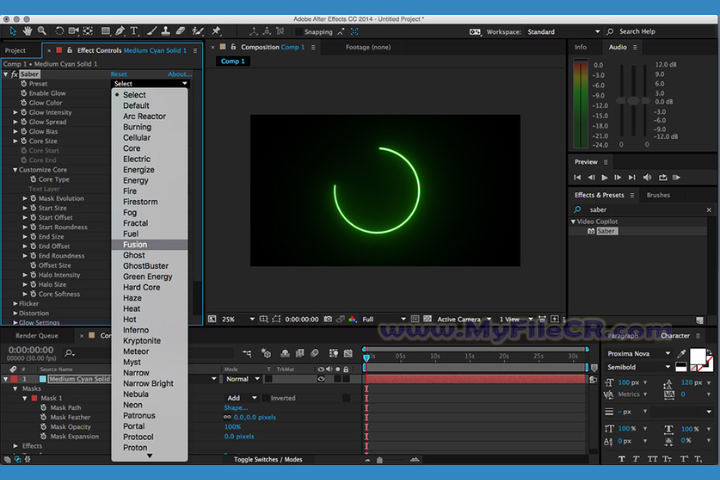This screenshot has width=720, height=480.
Task: Click the Saber effect preset icon
Action: click(x=592, y=231)
